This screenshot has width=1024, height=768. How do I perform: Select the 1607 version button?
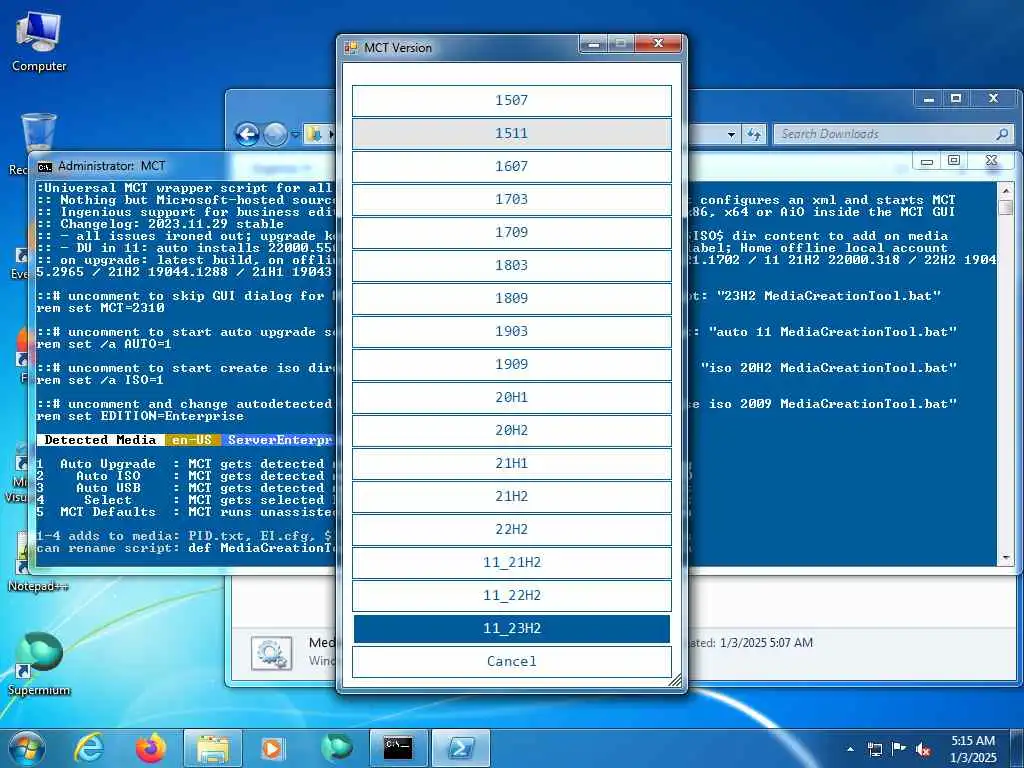pos(511,167)
